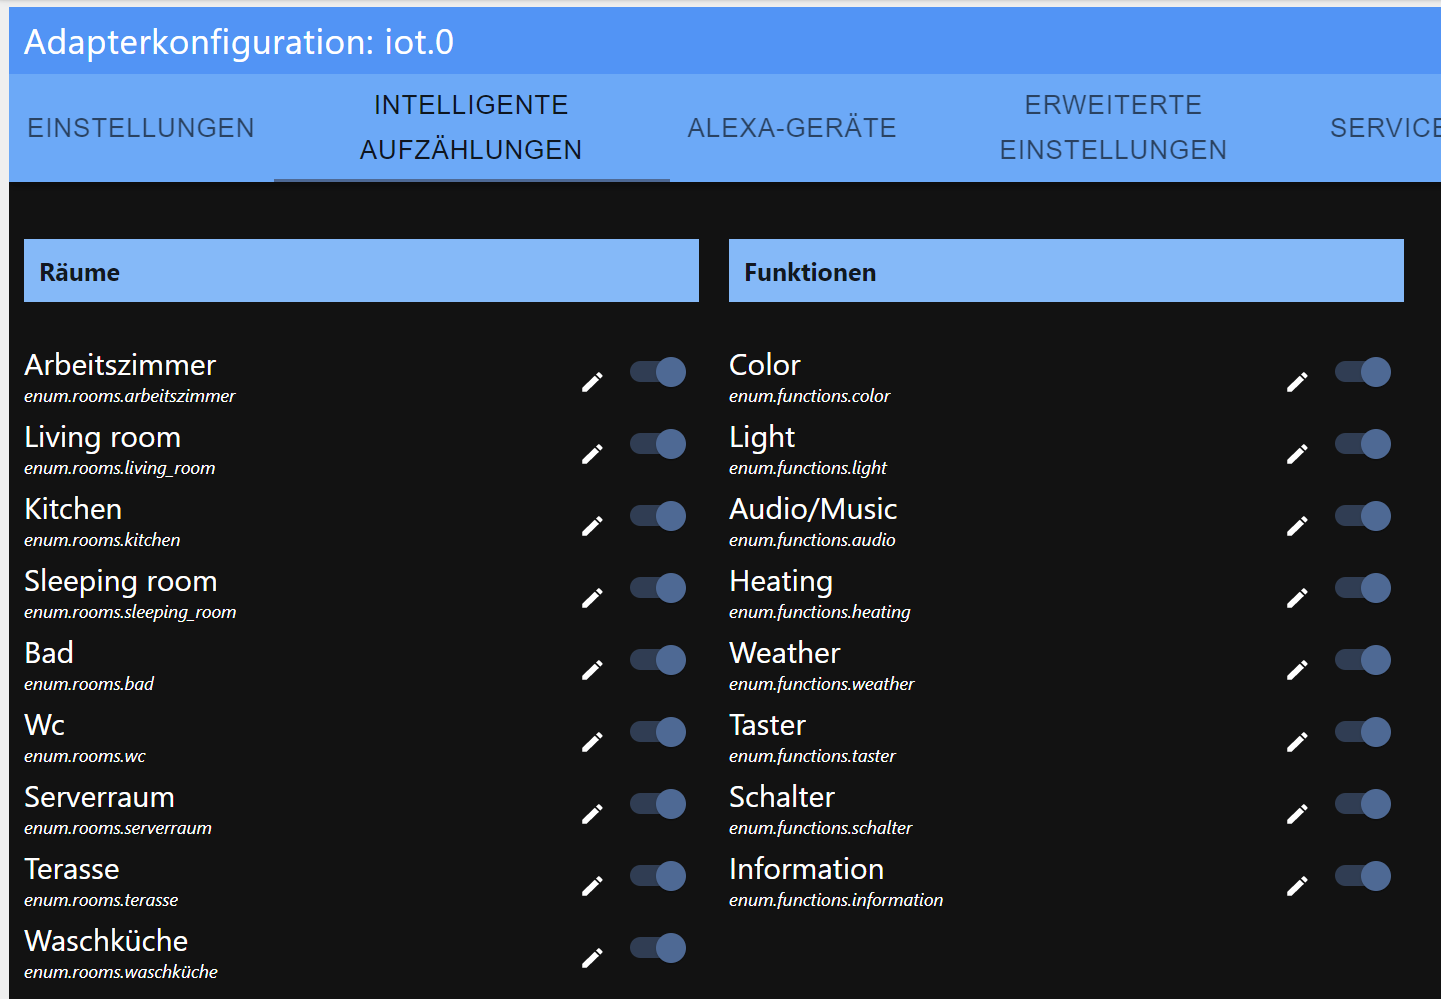The image size is (1441, 999).
Task: Select the Intelligente Aufzählungen tab
Action: tap(471, 128)
